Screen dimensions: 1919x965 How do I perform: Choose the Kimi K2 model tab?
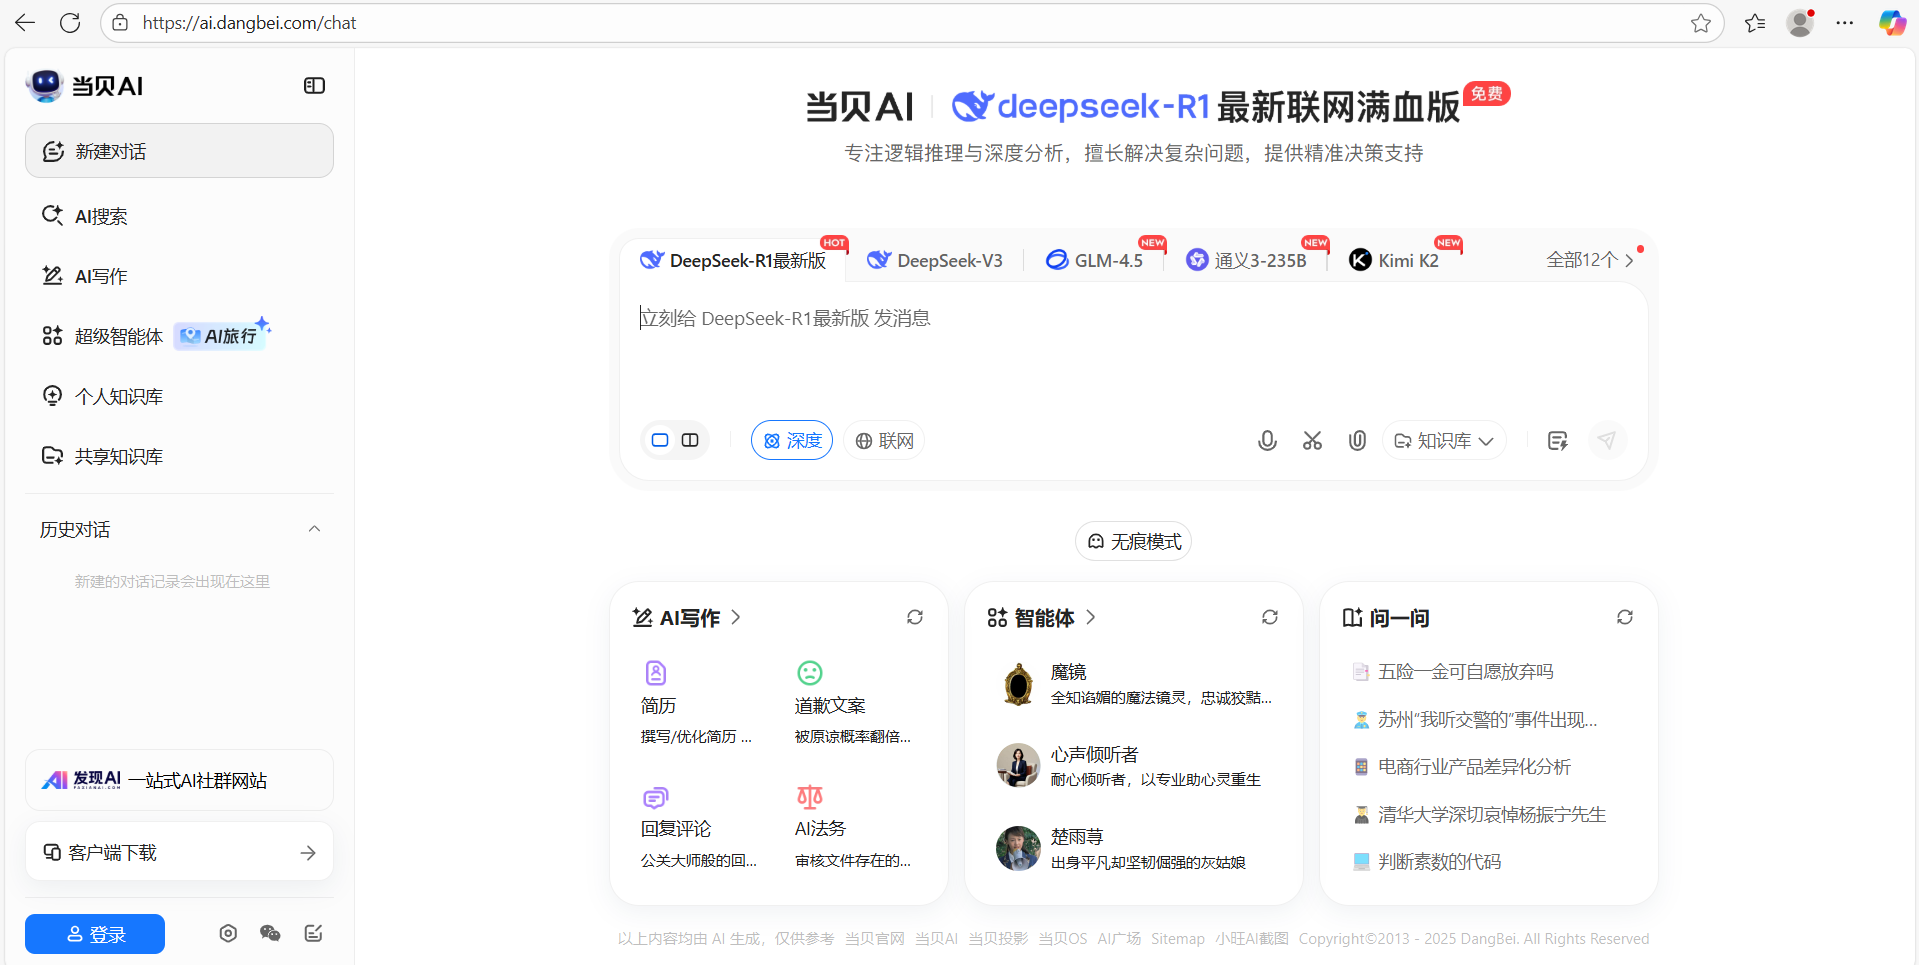(x=1394, y=260)
